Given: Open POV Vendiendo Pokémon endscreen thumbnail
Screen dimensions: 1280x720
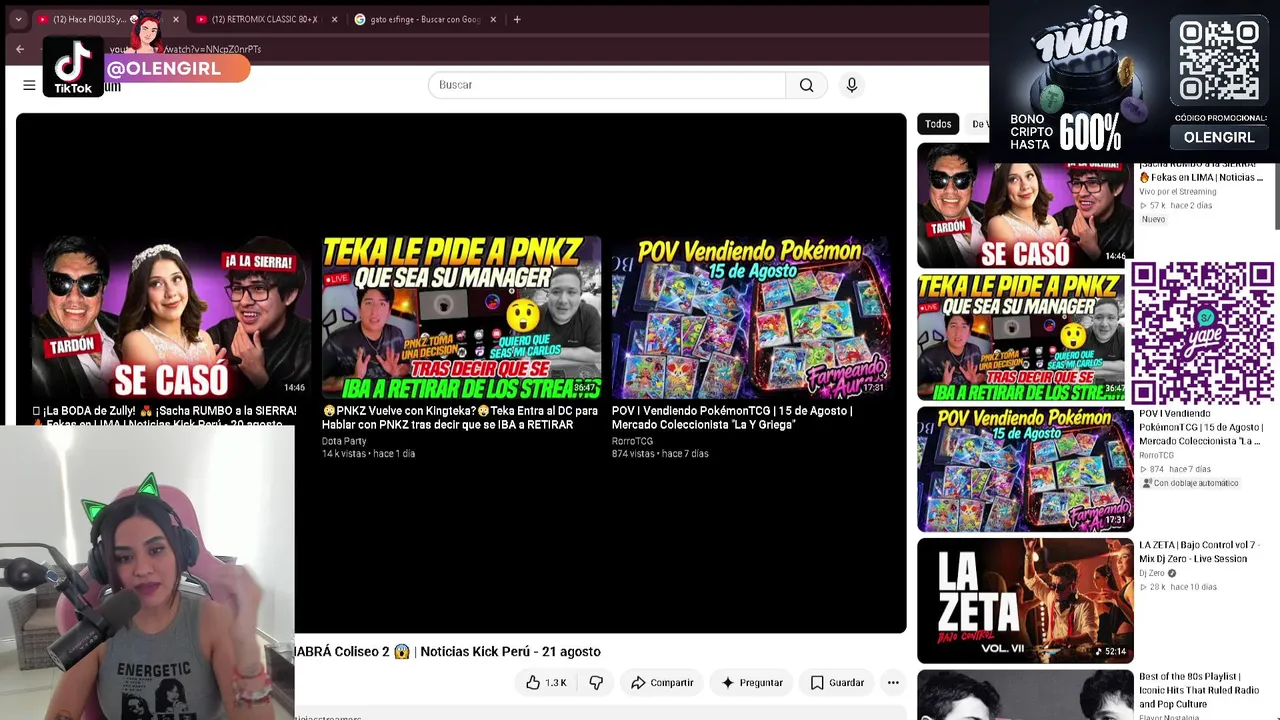Looking at the screenshot, I should [x=751, y=318].
